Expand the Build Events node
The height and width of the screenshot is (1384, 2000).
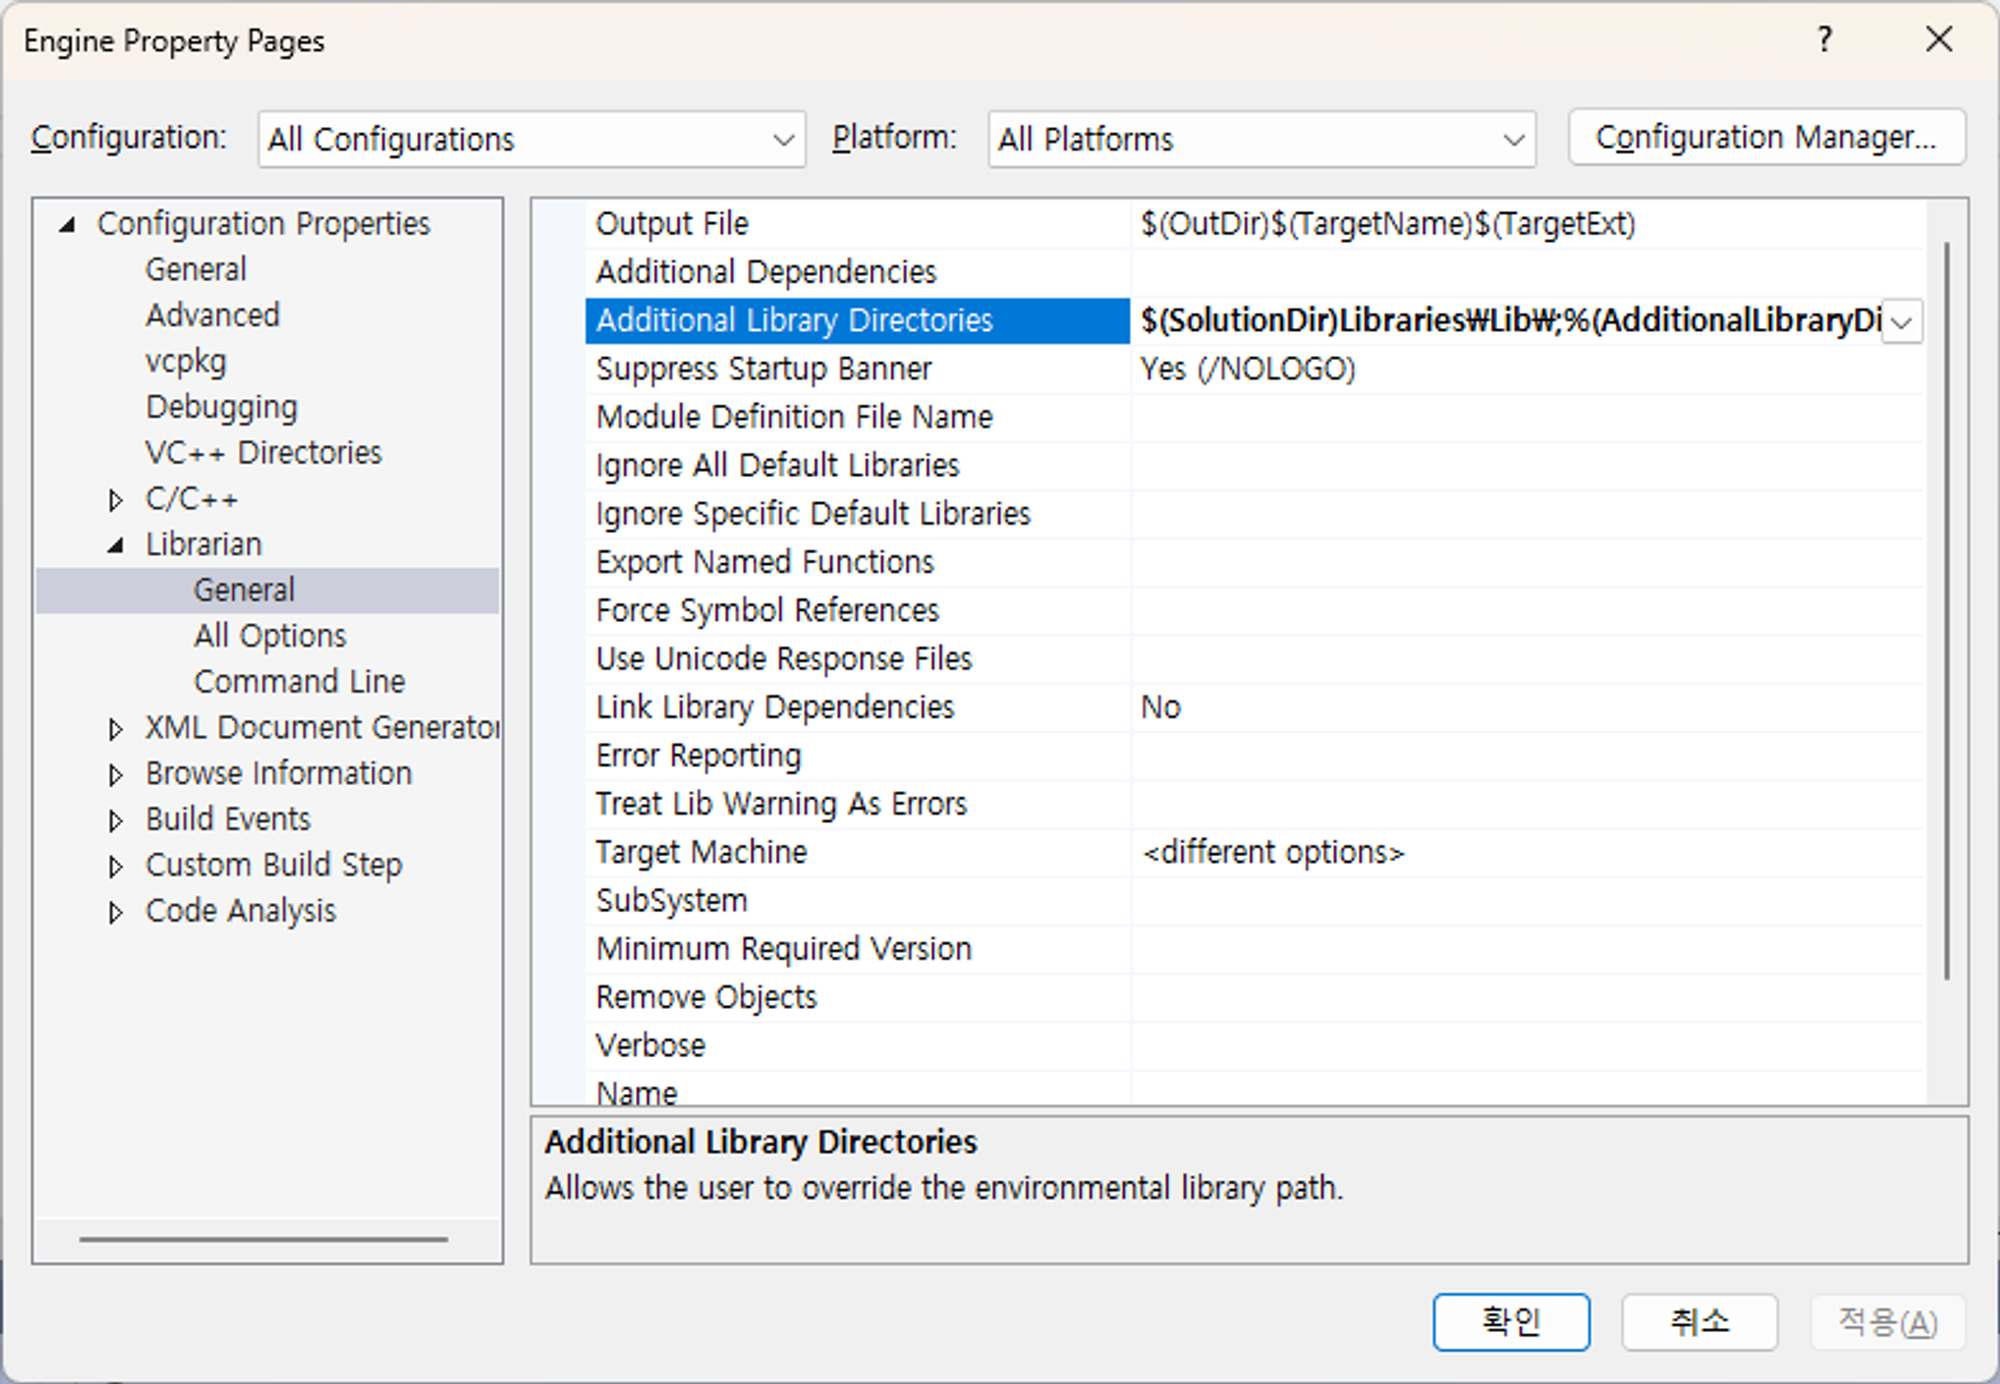[115, 821]
